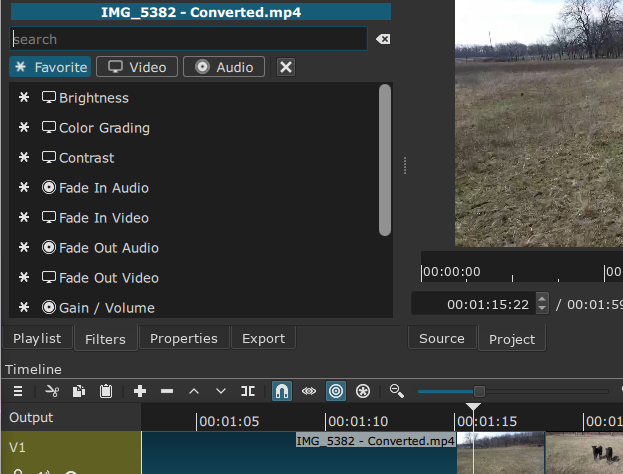Select the Color Grading filter
Viewport: 623px width, 474px height.
[194, 128]
